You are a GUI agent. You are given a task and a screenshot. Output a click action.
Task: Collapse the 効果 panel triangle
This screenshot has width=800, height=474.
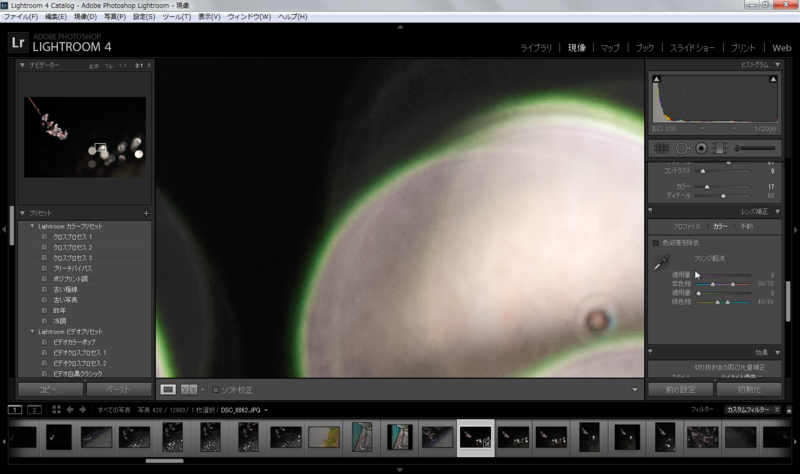point(778,353)
